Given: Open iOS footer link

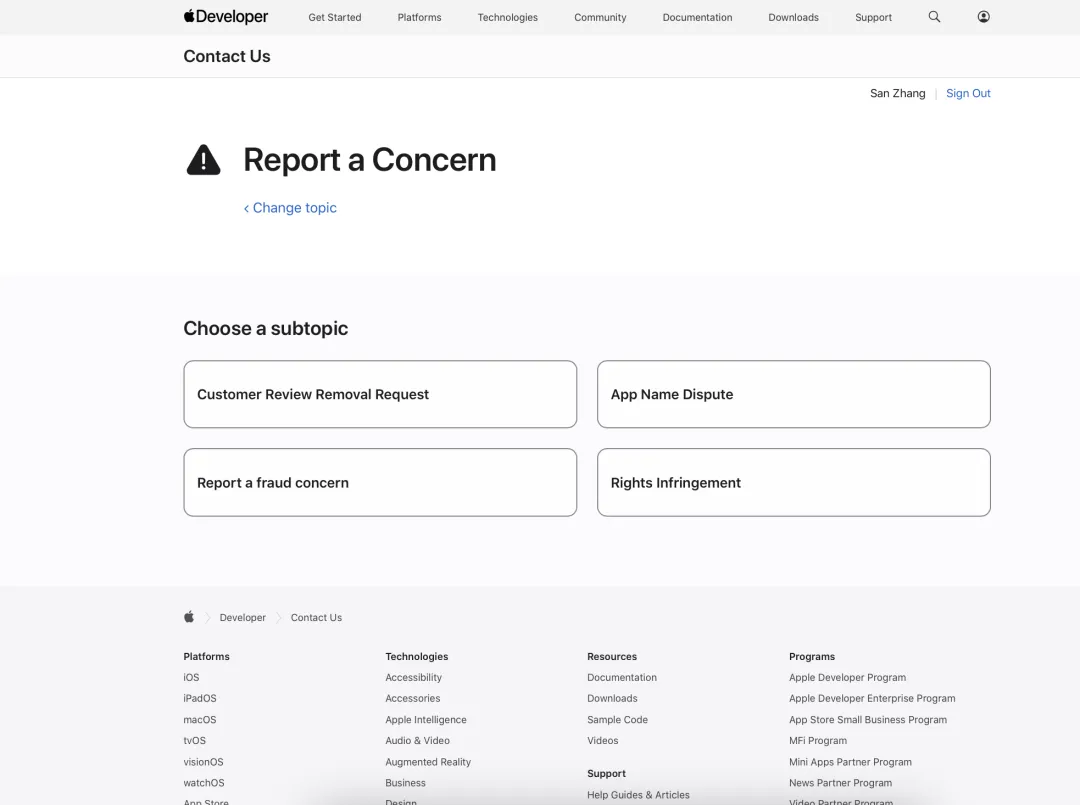Looking at the screenshot, I should tap(191, 678).
